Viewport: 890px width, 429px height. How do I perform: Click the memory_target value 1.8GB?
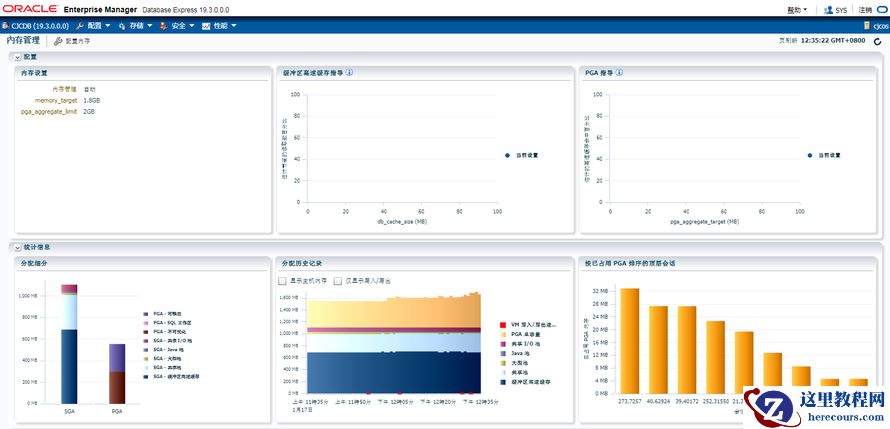coord(92,100)
